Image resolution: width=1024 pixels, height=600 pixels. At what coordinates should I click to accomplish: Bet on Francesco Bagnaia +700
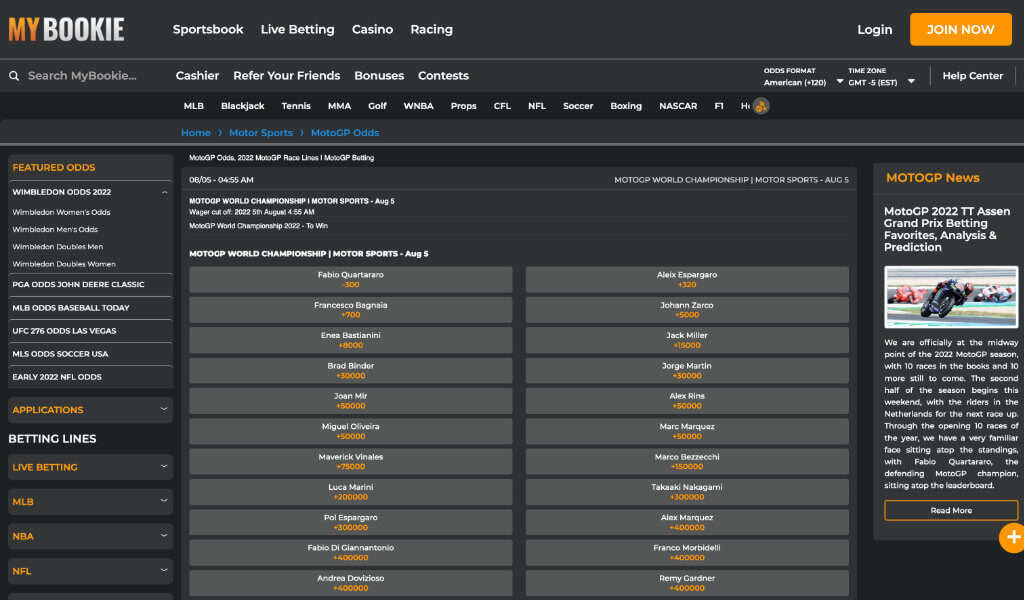(351, 309)
